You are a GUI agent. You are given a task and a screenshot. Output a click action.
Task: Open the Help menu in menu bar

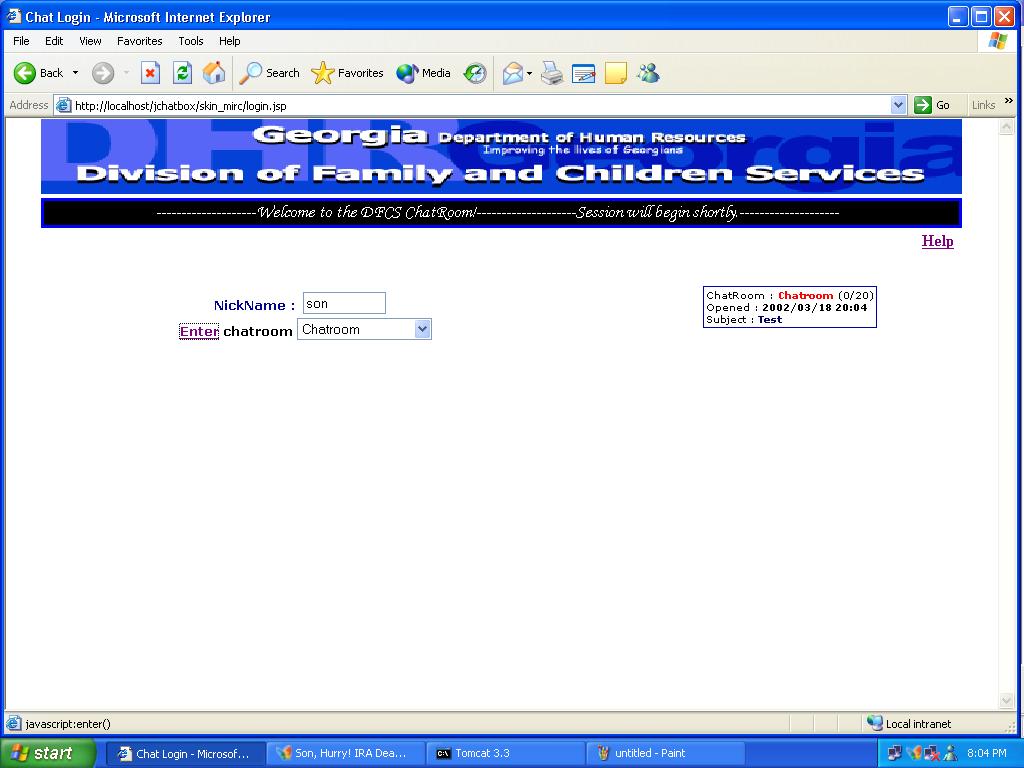point(229,41)
